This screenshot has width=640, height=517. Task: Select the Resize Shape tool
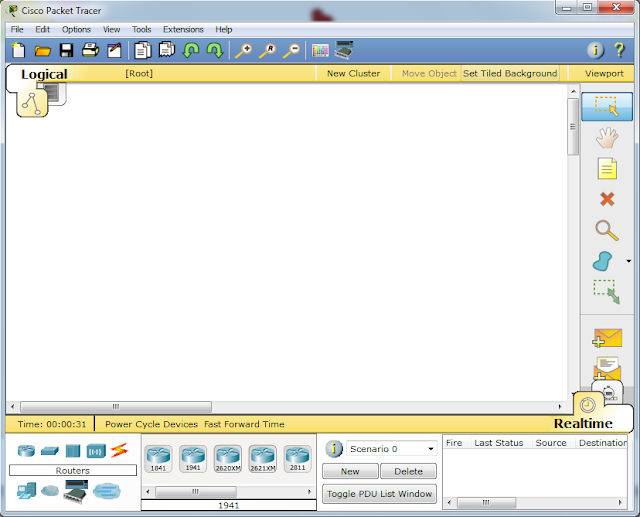point(607,292)
